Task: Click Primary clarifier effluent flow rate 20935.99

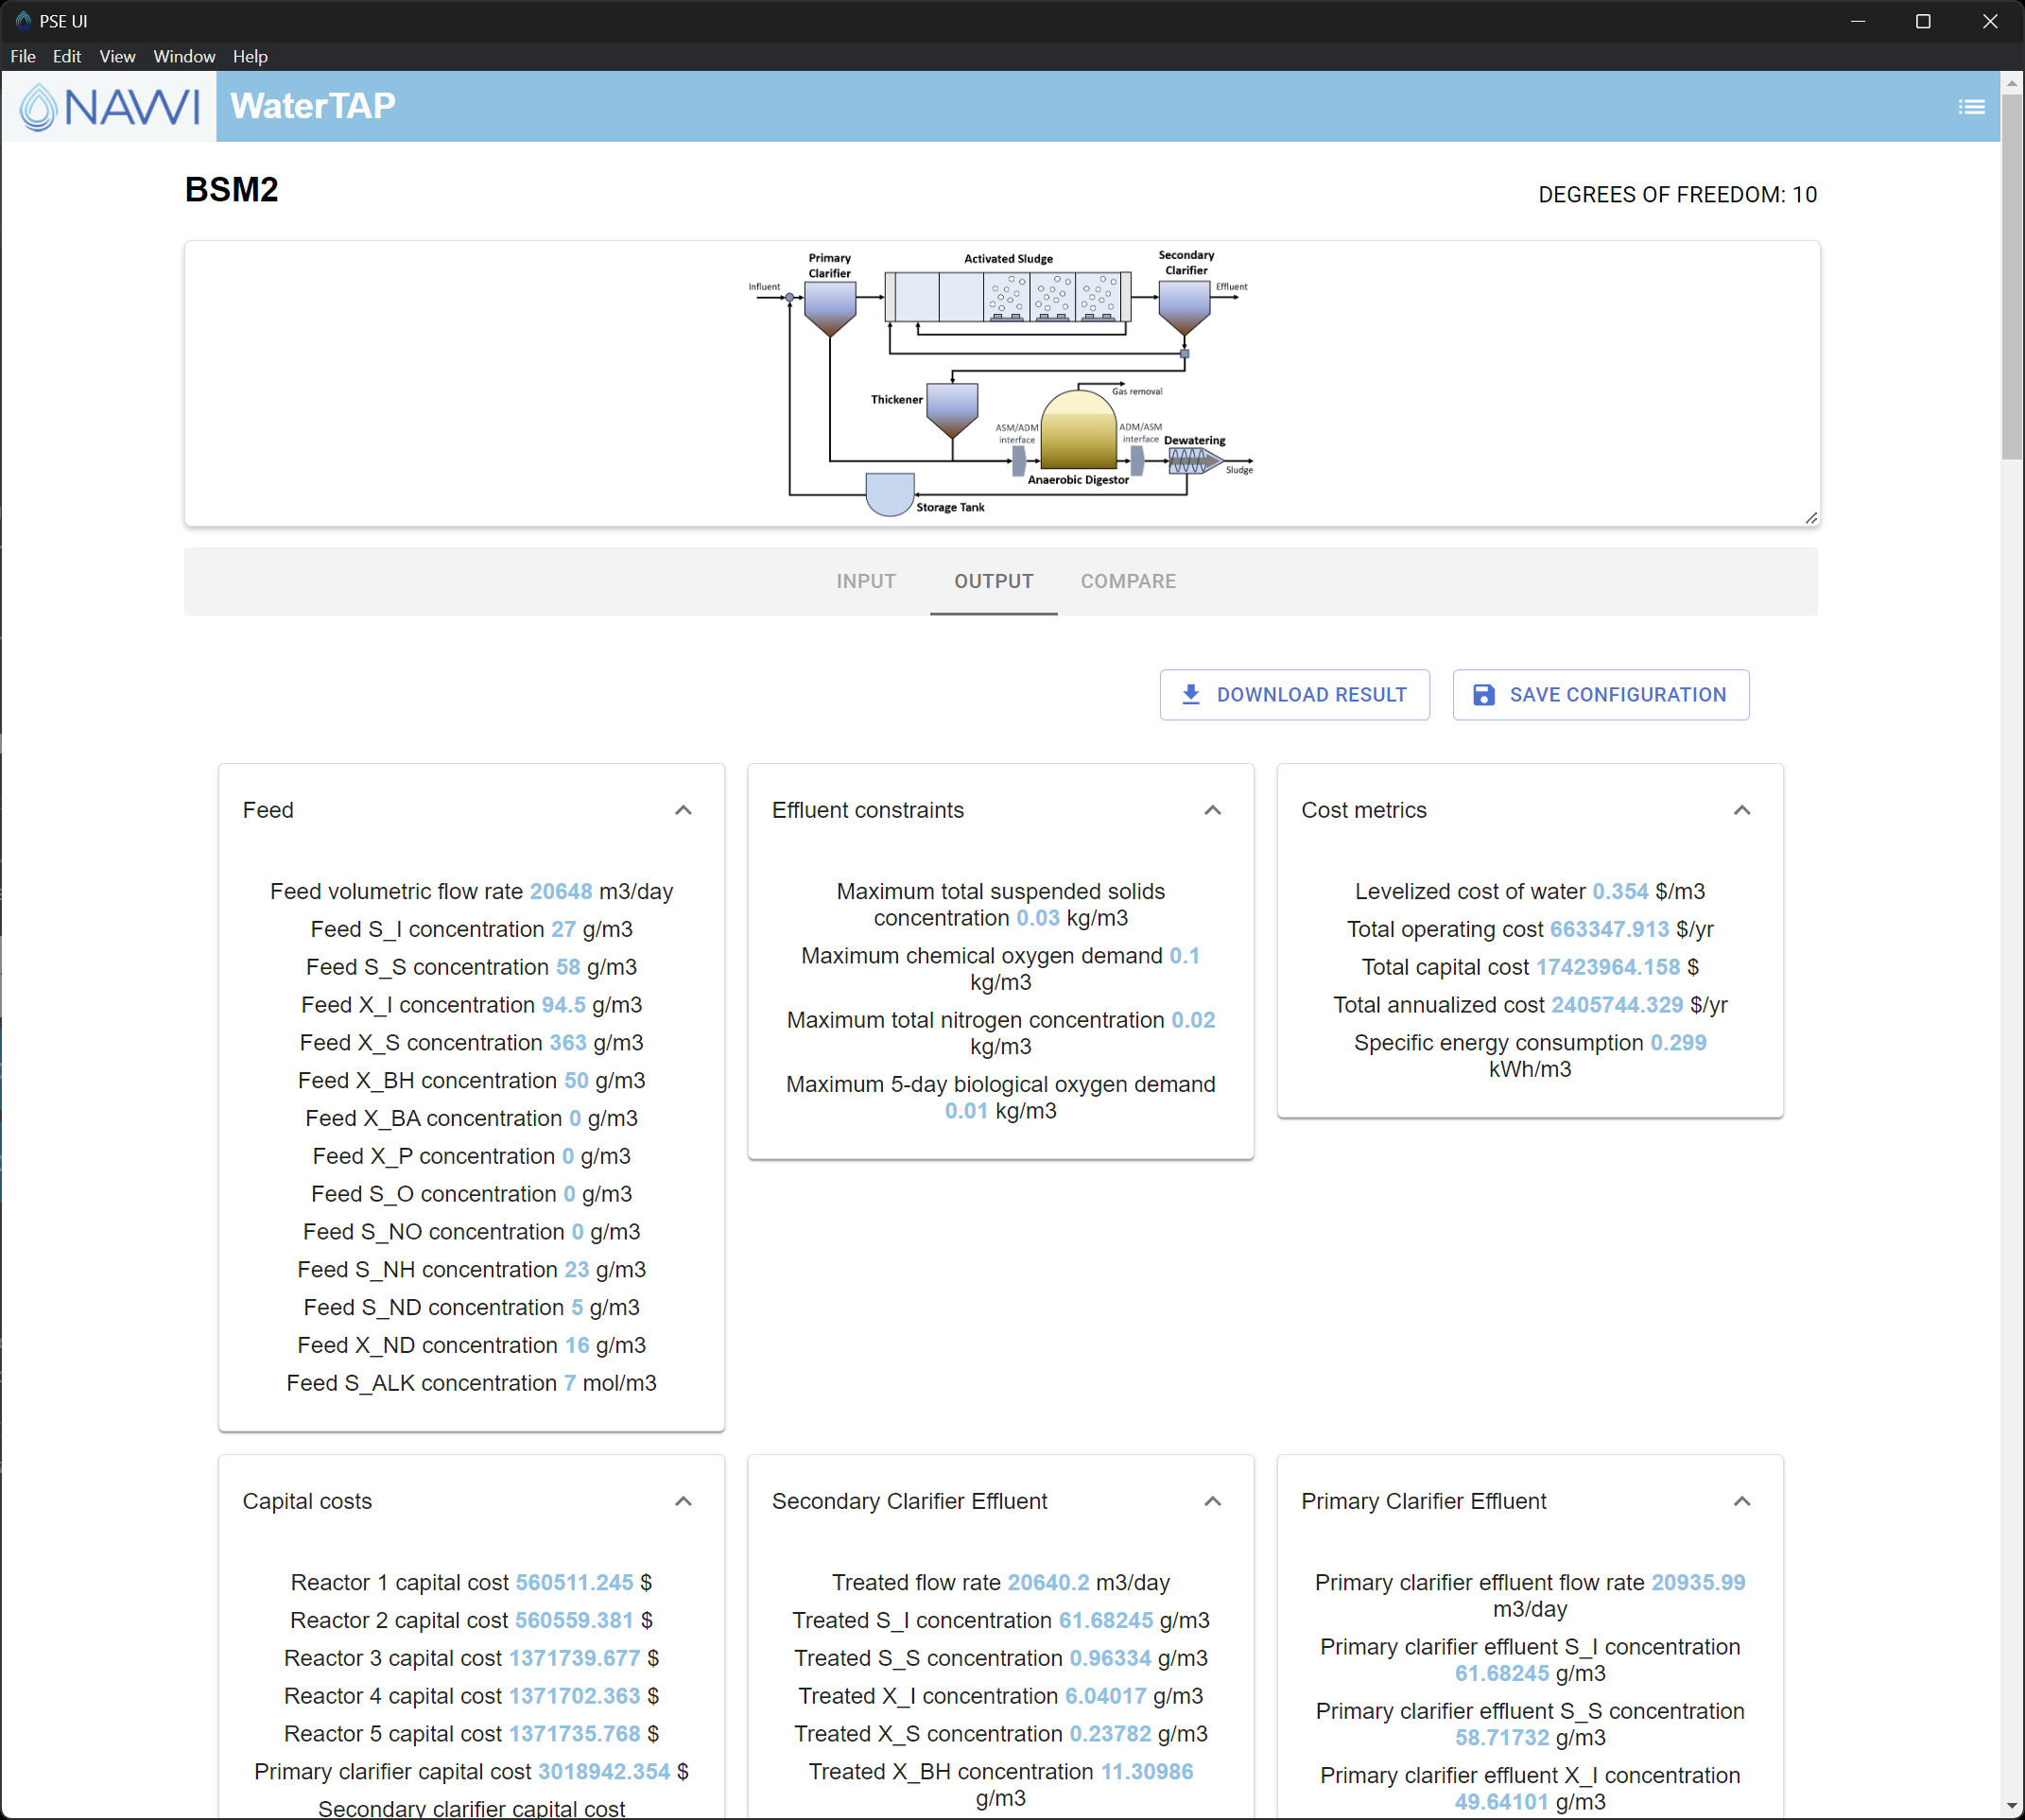Action: (x=1698, y=1582)
